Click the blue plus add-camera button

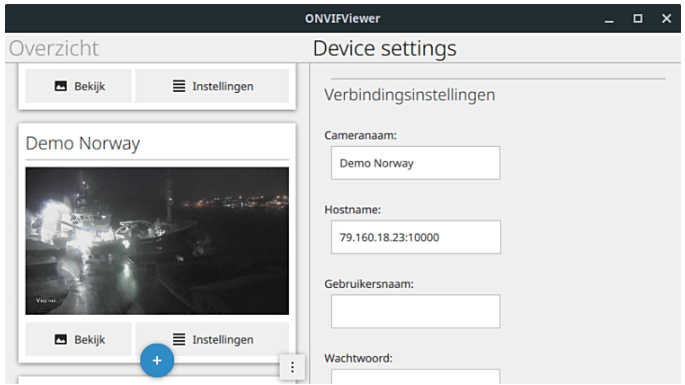157,361
